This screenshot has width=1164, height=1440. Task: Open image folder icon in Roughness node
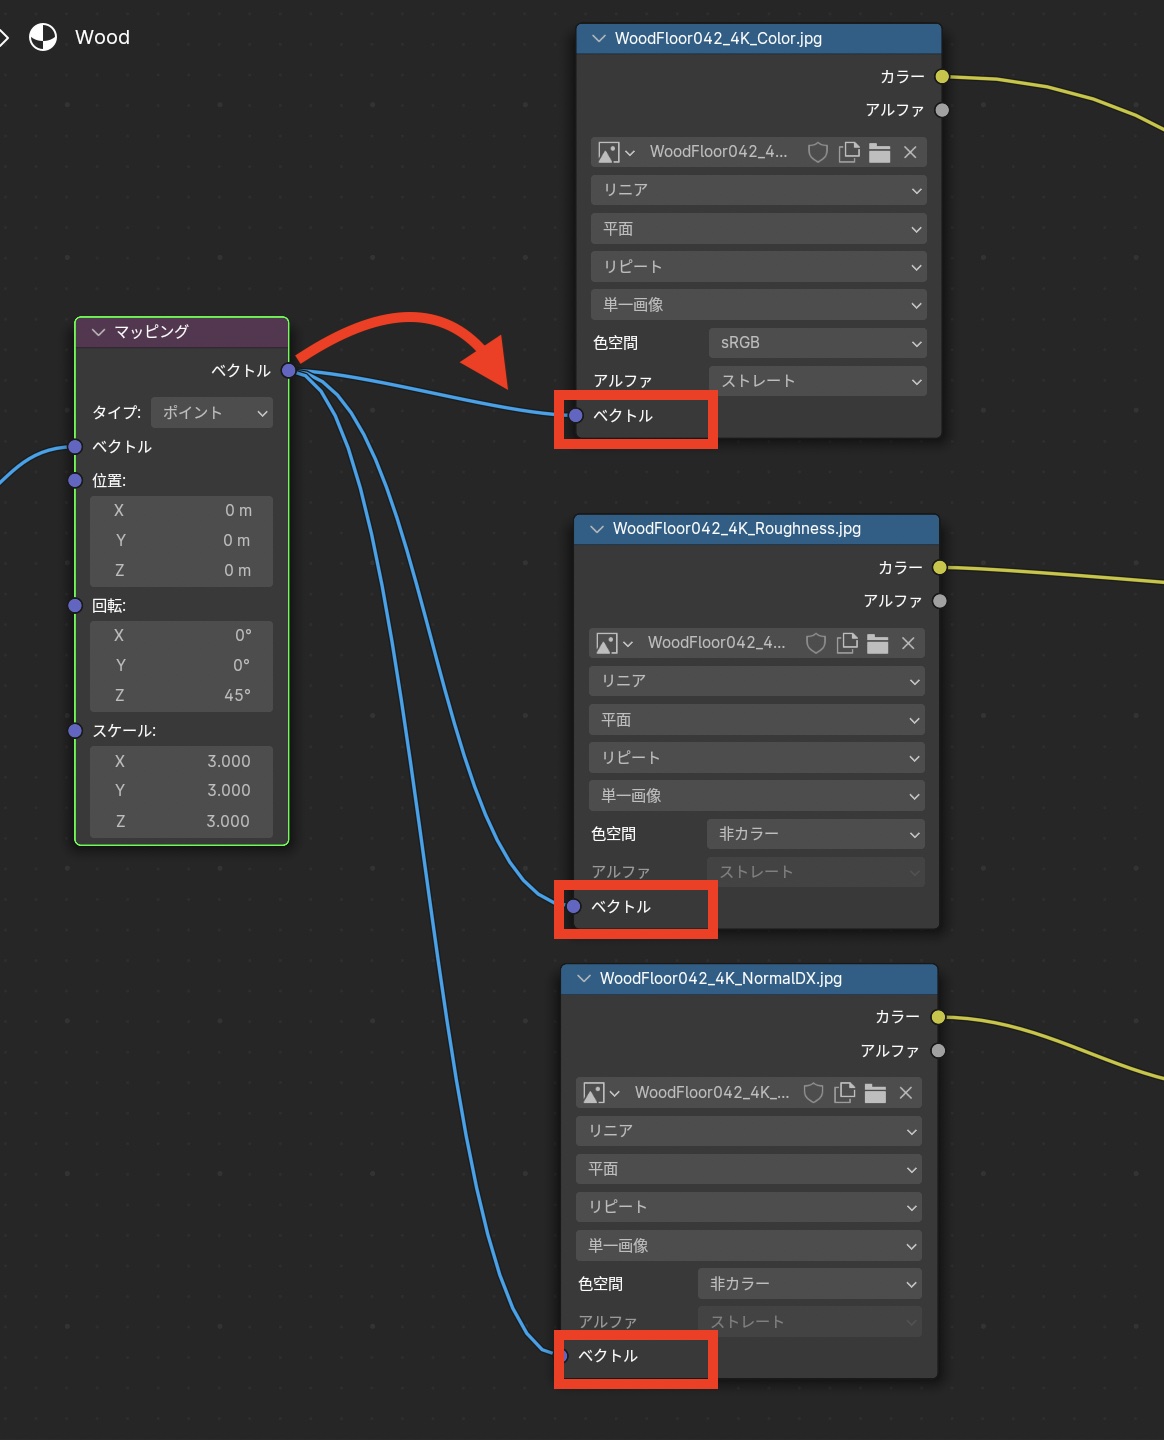[878, 643]
